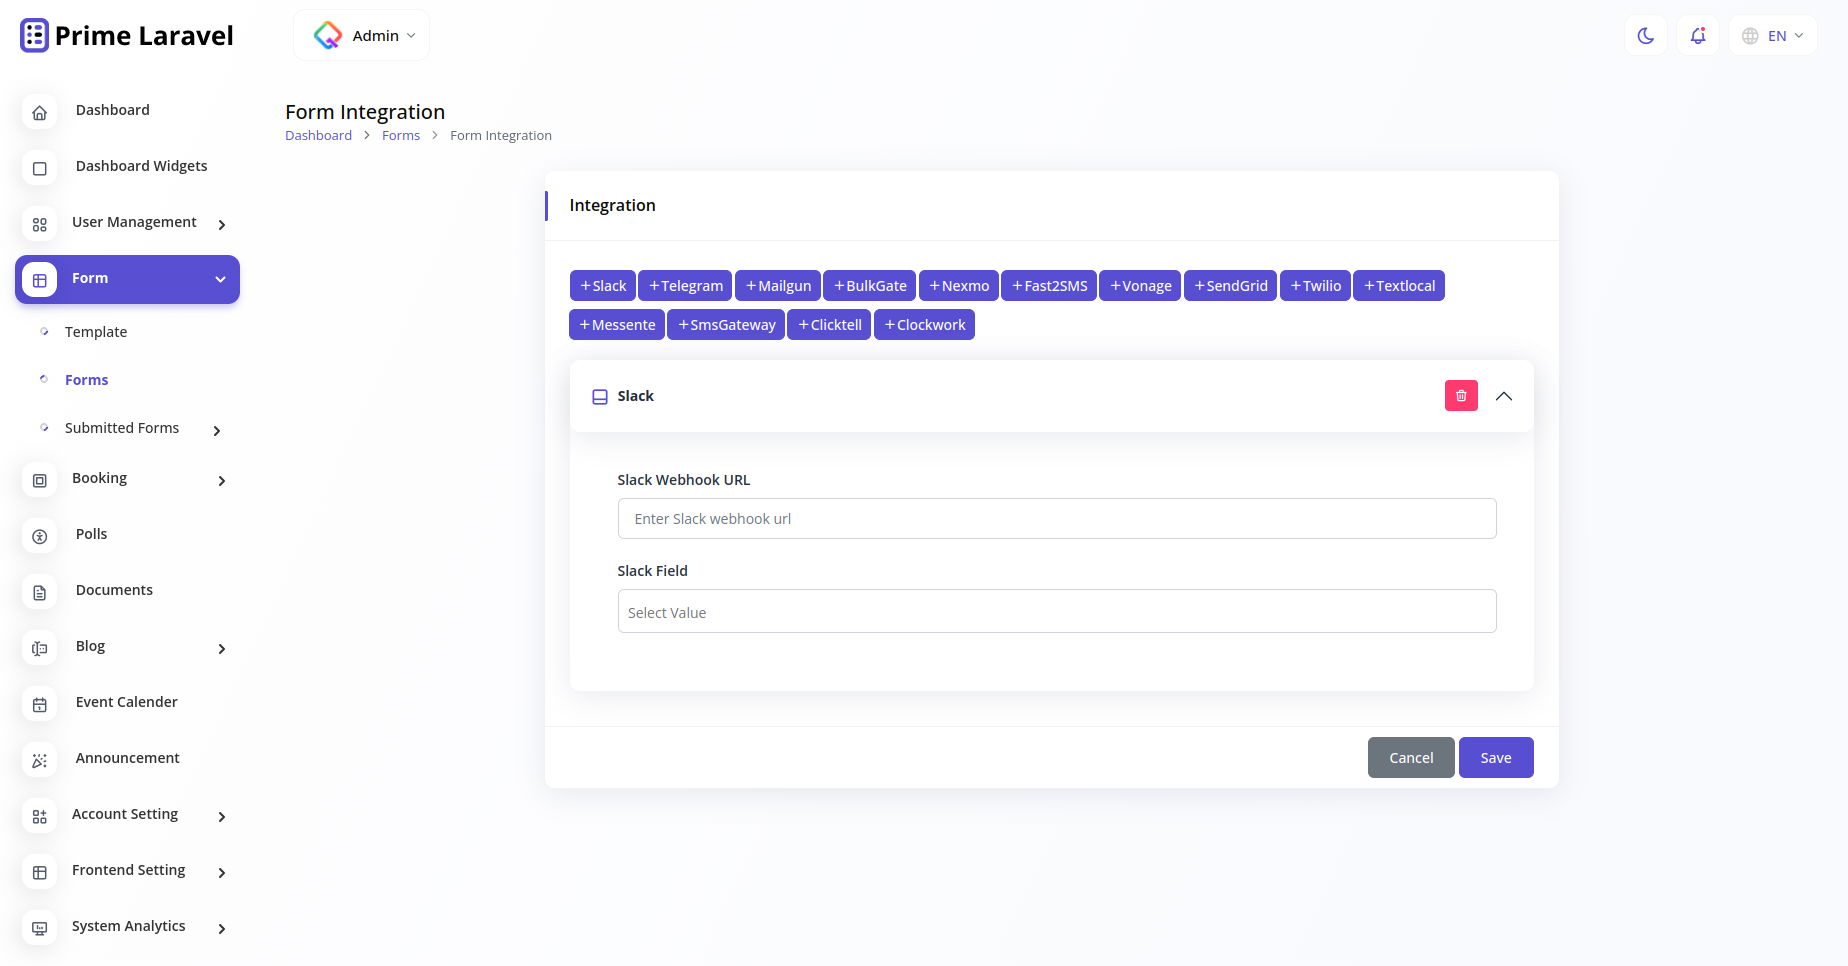Collapse the Slack integration panel

(1504, 395)
